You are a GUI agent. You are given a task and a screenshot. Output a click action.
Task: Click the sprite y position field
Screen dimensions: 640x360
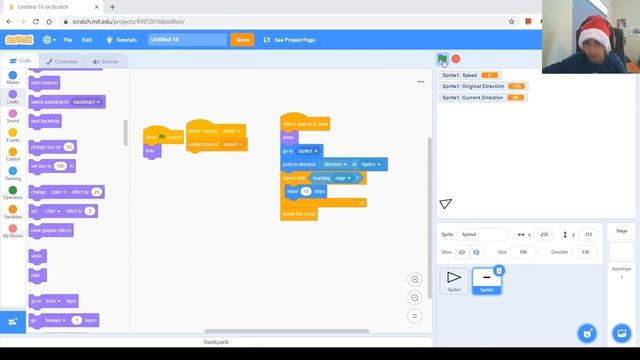(x=588, y=234)
